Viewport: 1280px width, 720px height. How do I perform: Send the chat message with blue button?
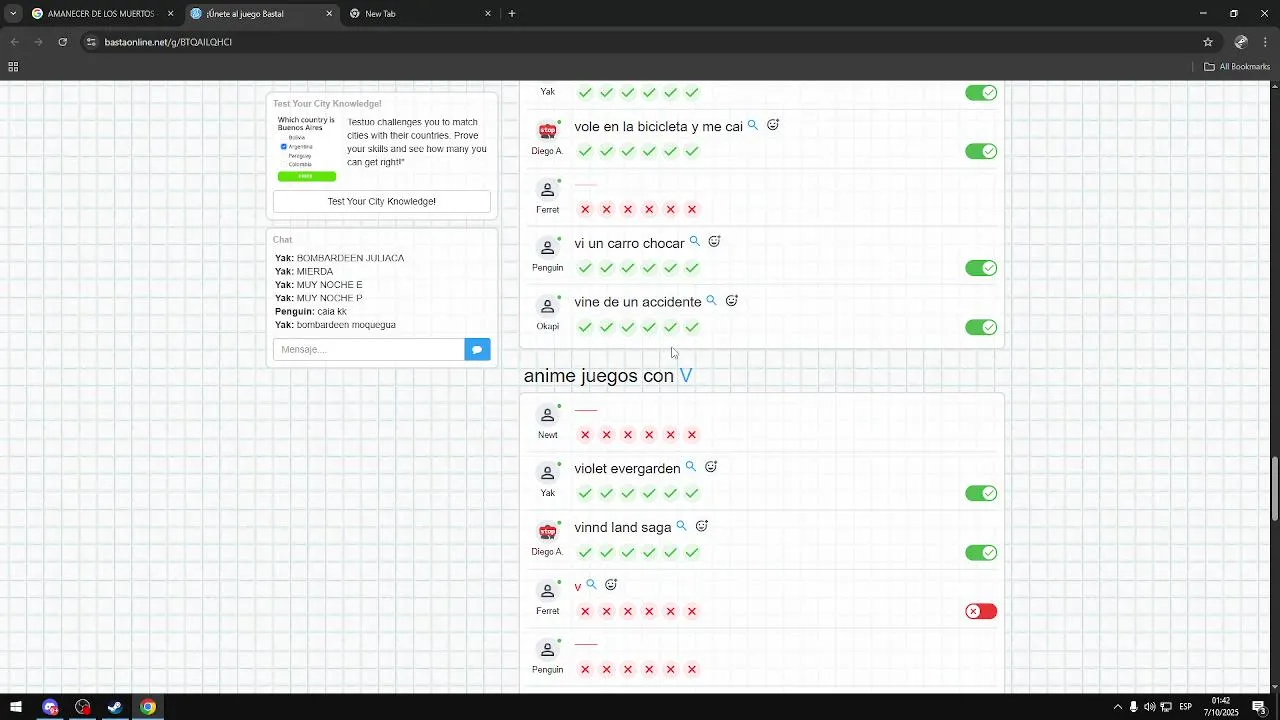[x=477, y=349]
